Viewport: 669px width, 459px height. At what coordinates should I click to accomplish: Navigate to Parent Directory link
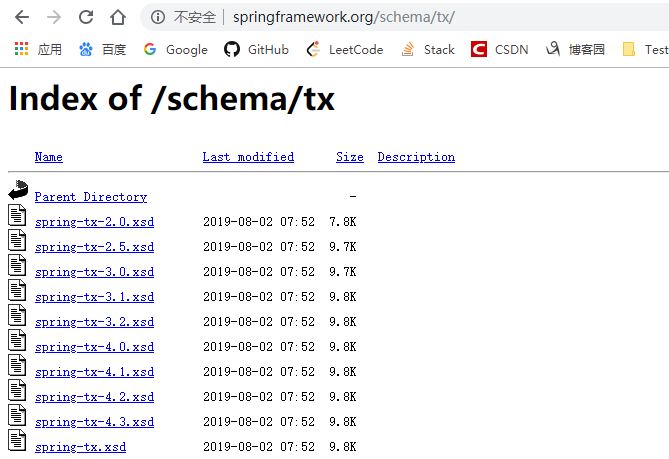pyautogui.click(x=90, y=197)
